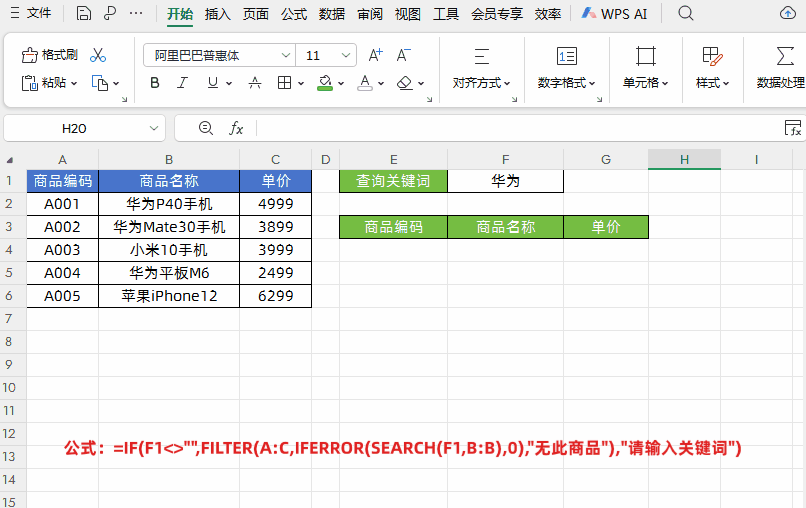Click the number format (数字格式) icon
The width and height of the screenshot is (806, 508).
[x=567, y=56]
